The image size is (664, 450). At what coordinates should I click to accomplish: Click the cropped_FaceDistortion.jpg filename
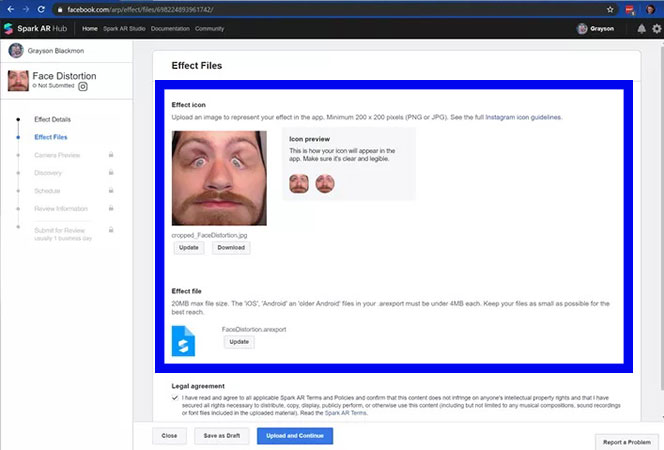209,235
